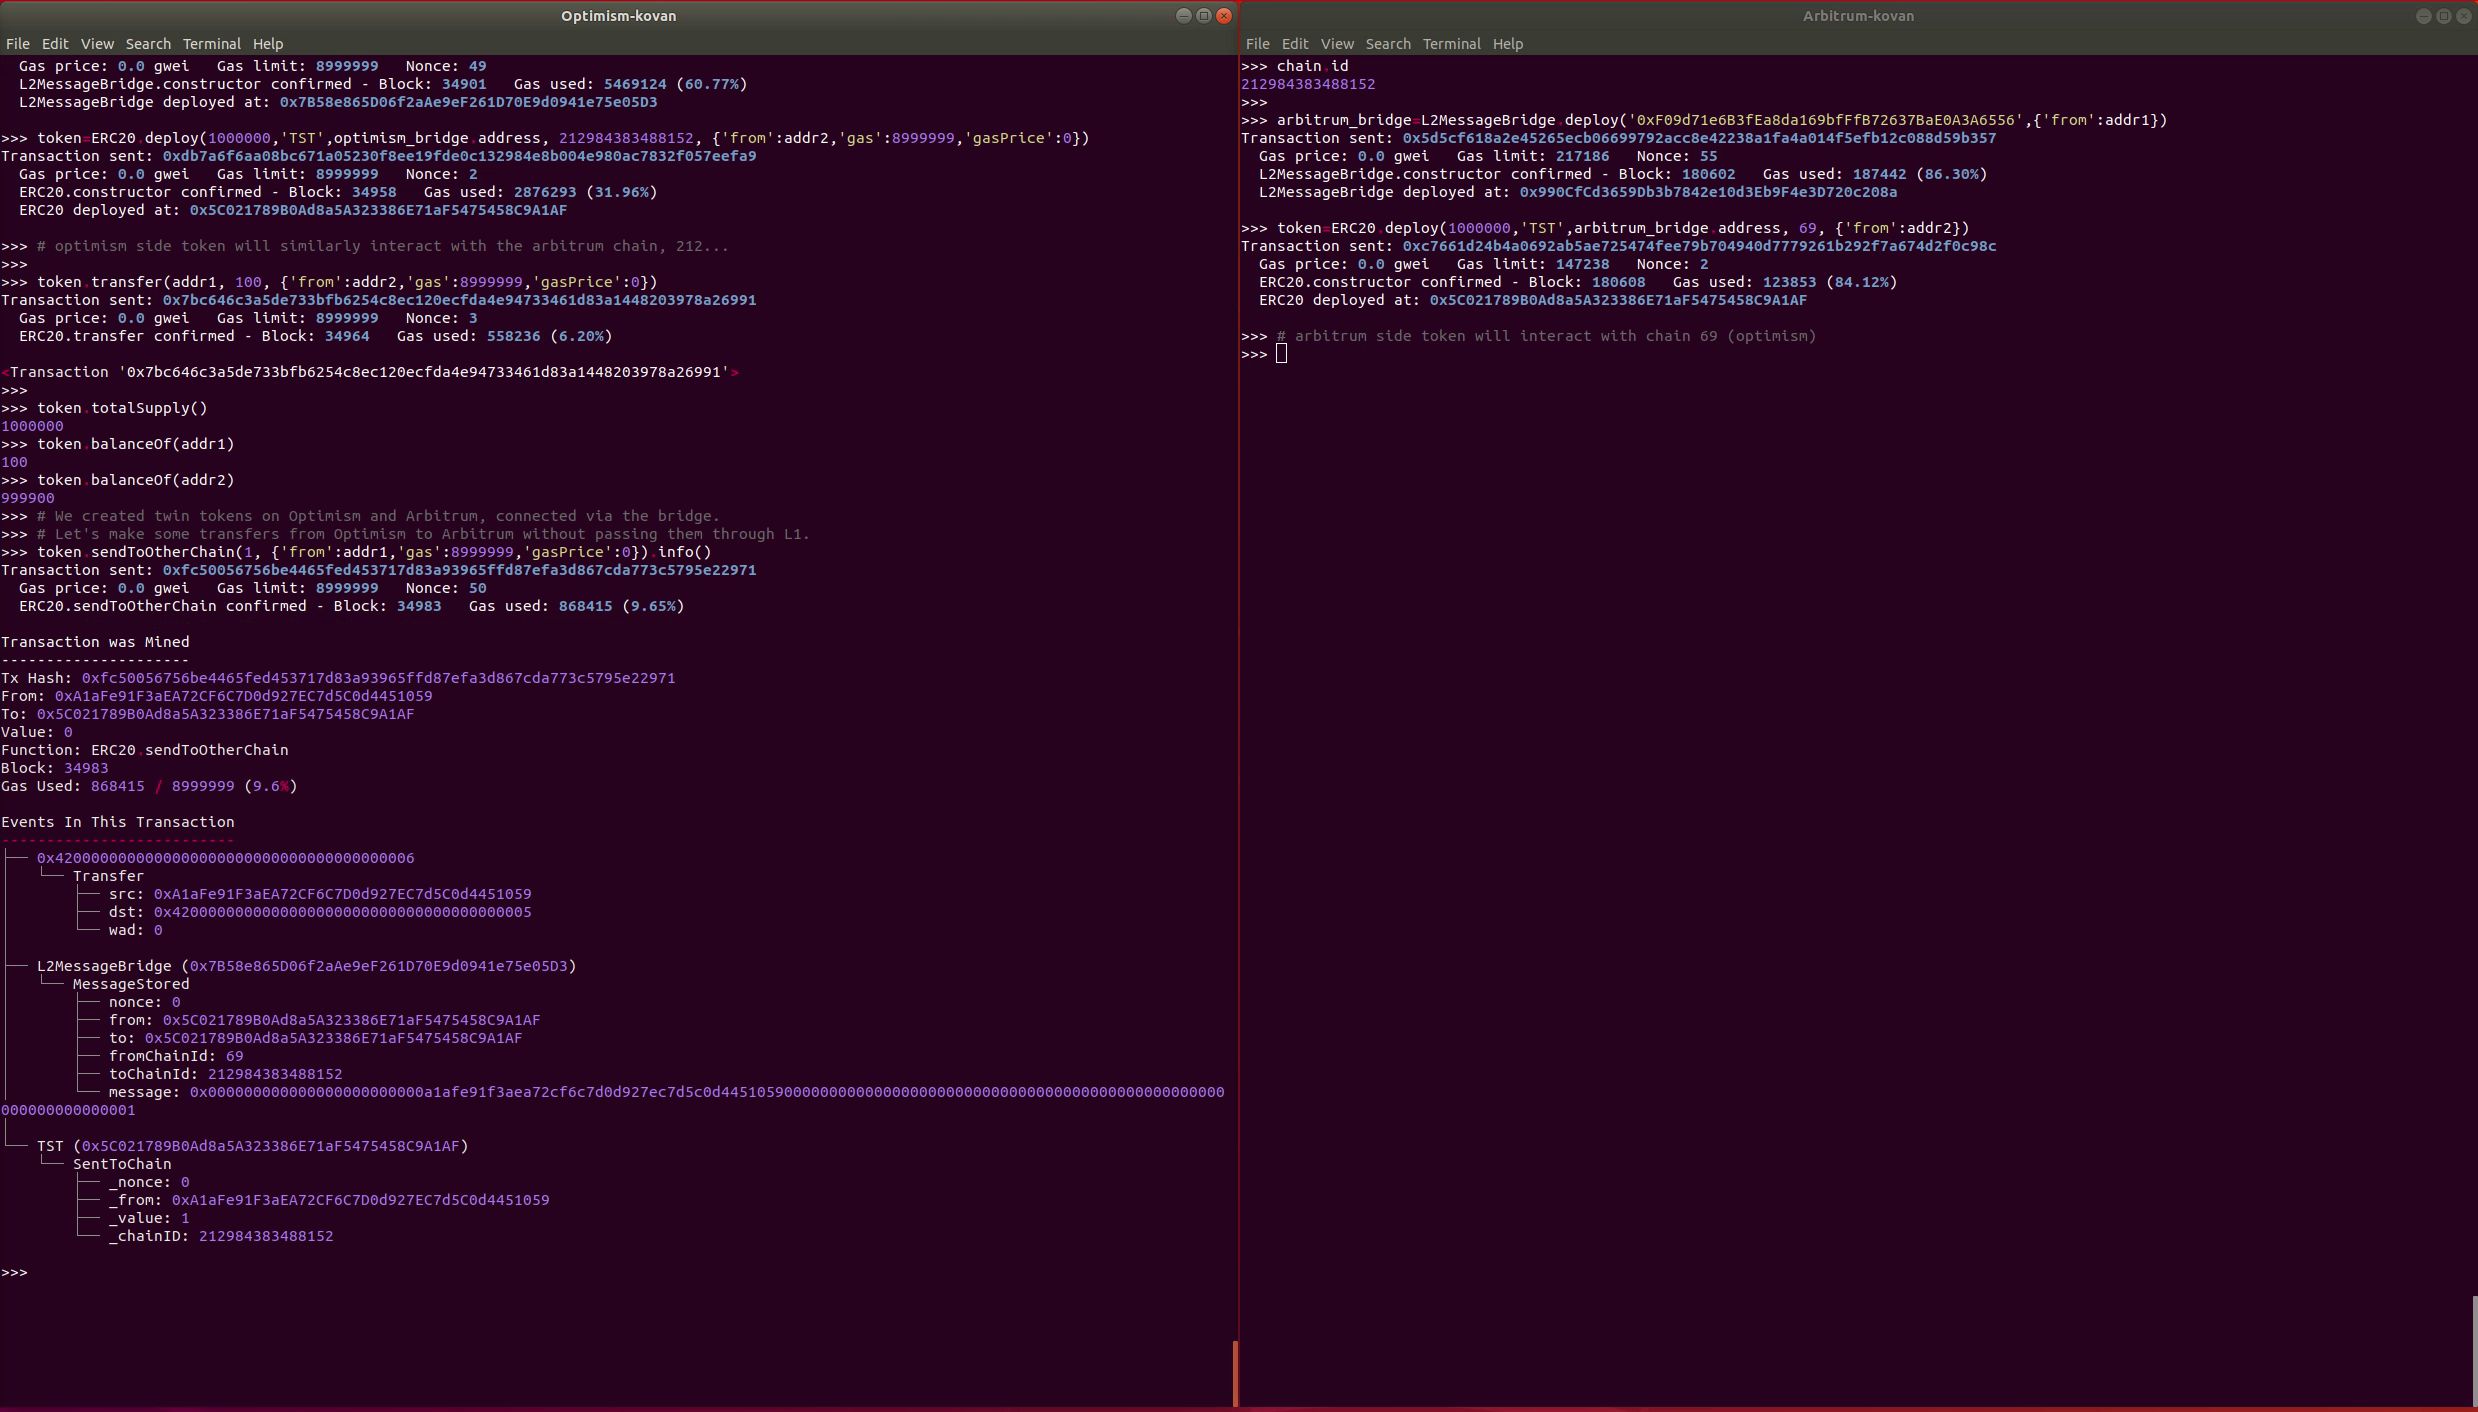This screenshot has height=1412, width=2478.
Task: Open Terminal menu in Arbitrum-kovan window
Action: click(x=1451, y=44)
